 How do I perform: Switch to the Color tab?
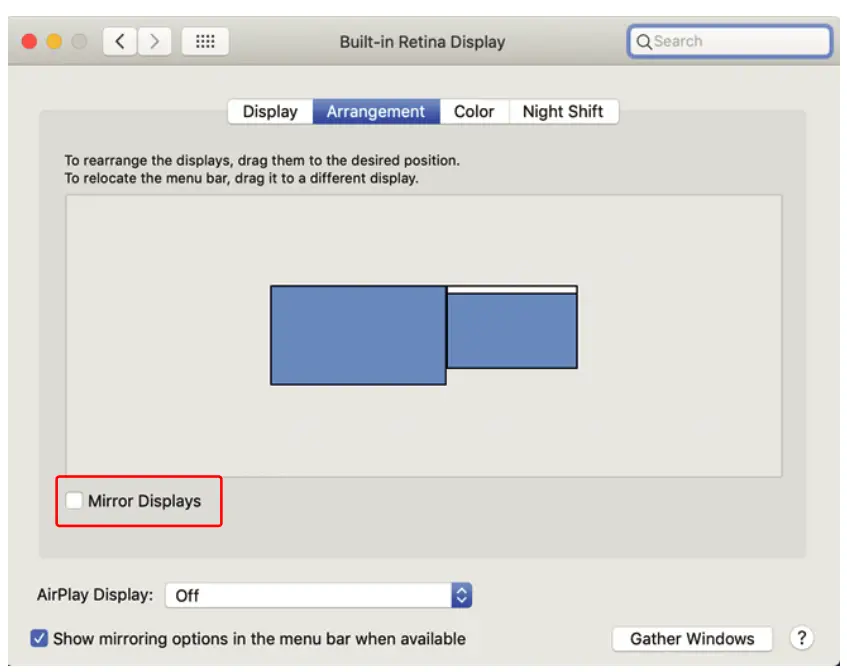[x=474, y=111]
